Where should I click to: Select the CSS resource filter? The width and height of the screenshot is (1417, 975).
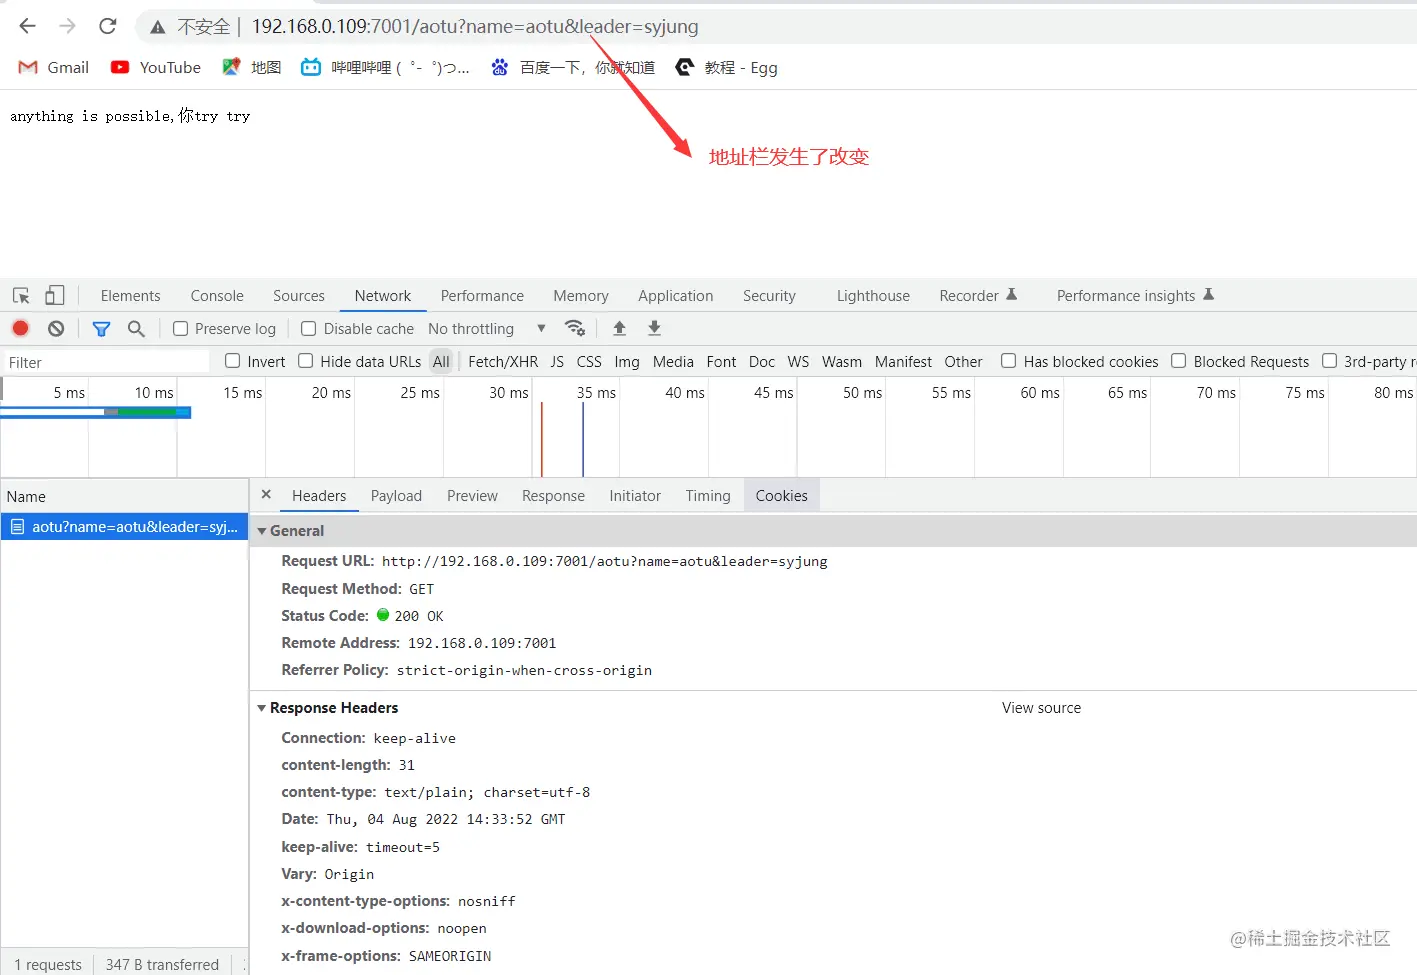pos(589,362)
